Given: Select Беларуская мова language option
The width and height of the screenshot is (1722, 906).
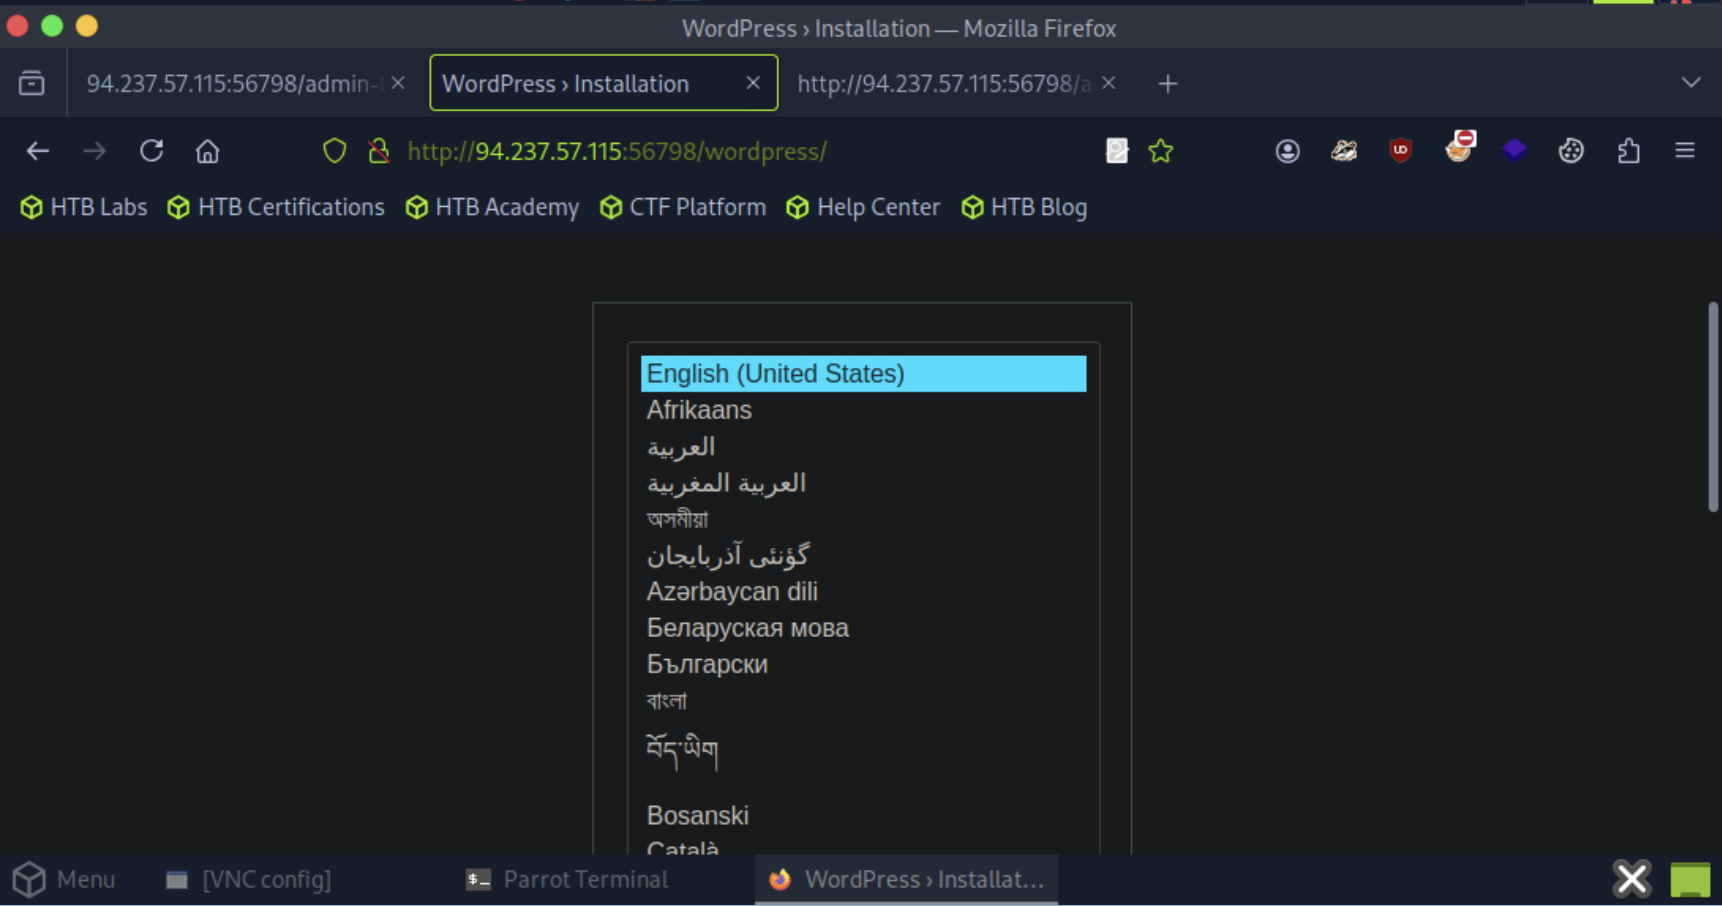Looking at the screenshot, I should click(863, 628).
